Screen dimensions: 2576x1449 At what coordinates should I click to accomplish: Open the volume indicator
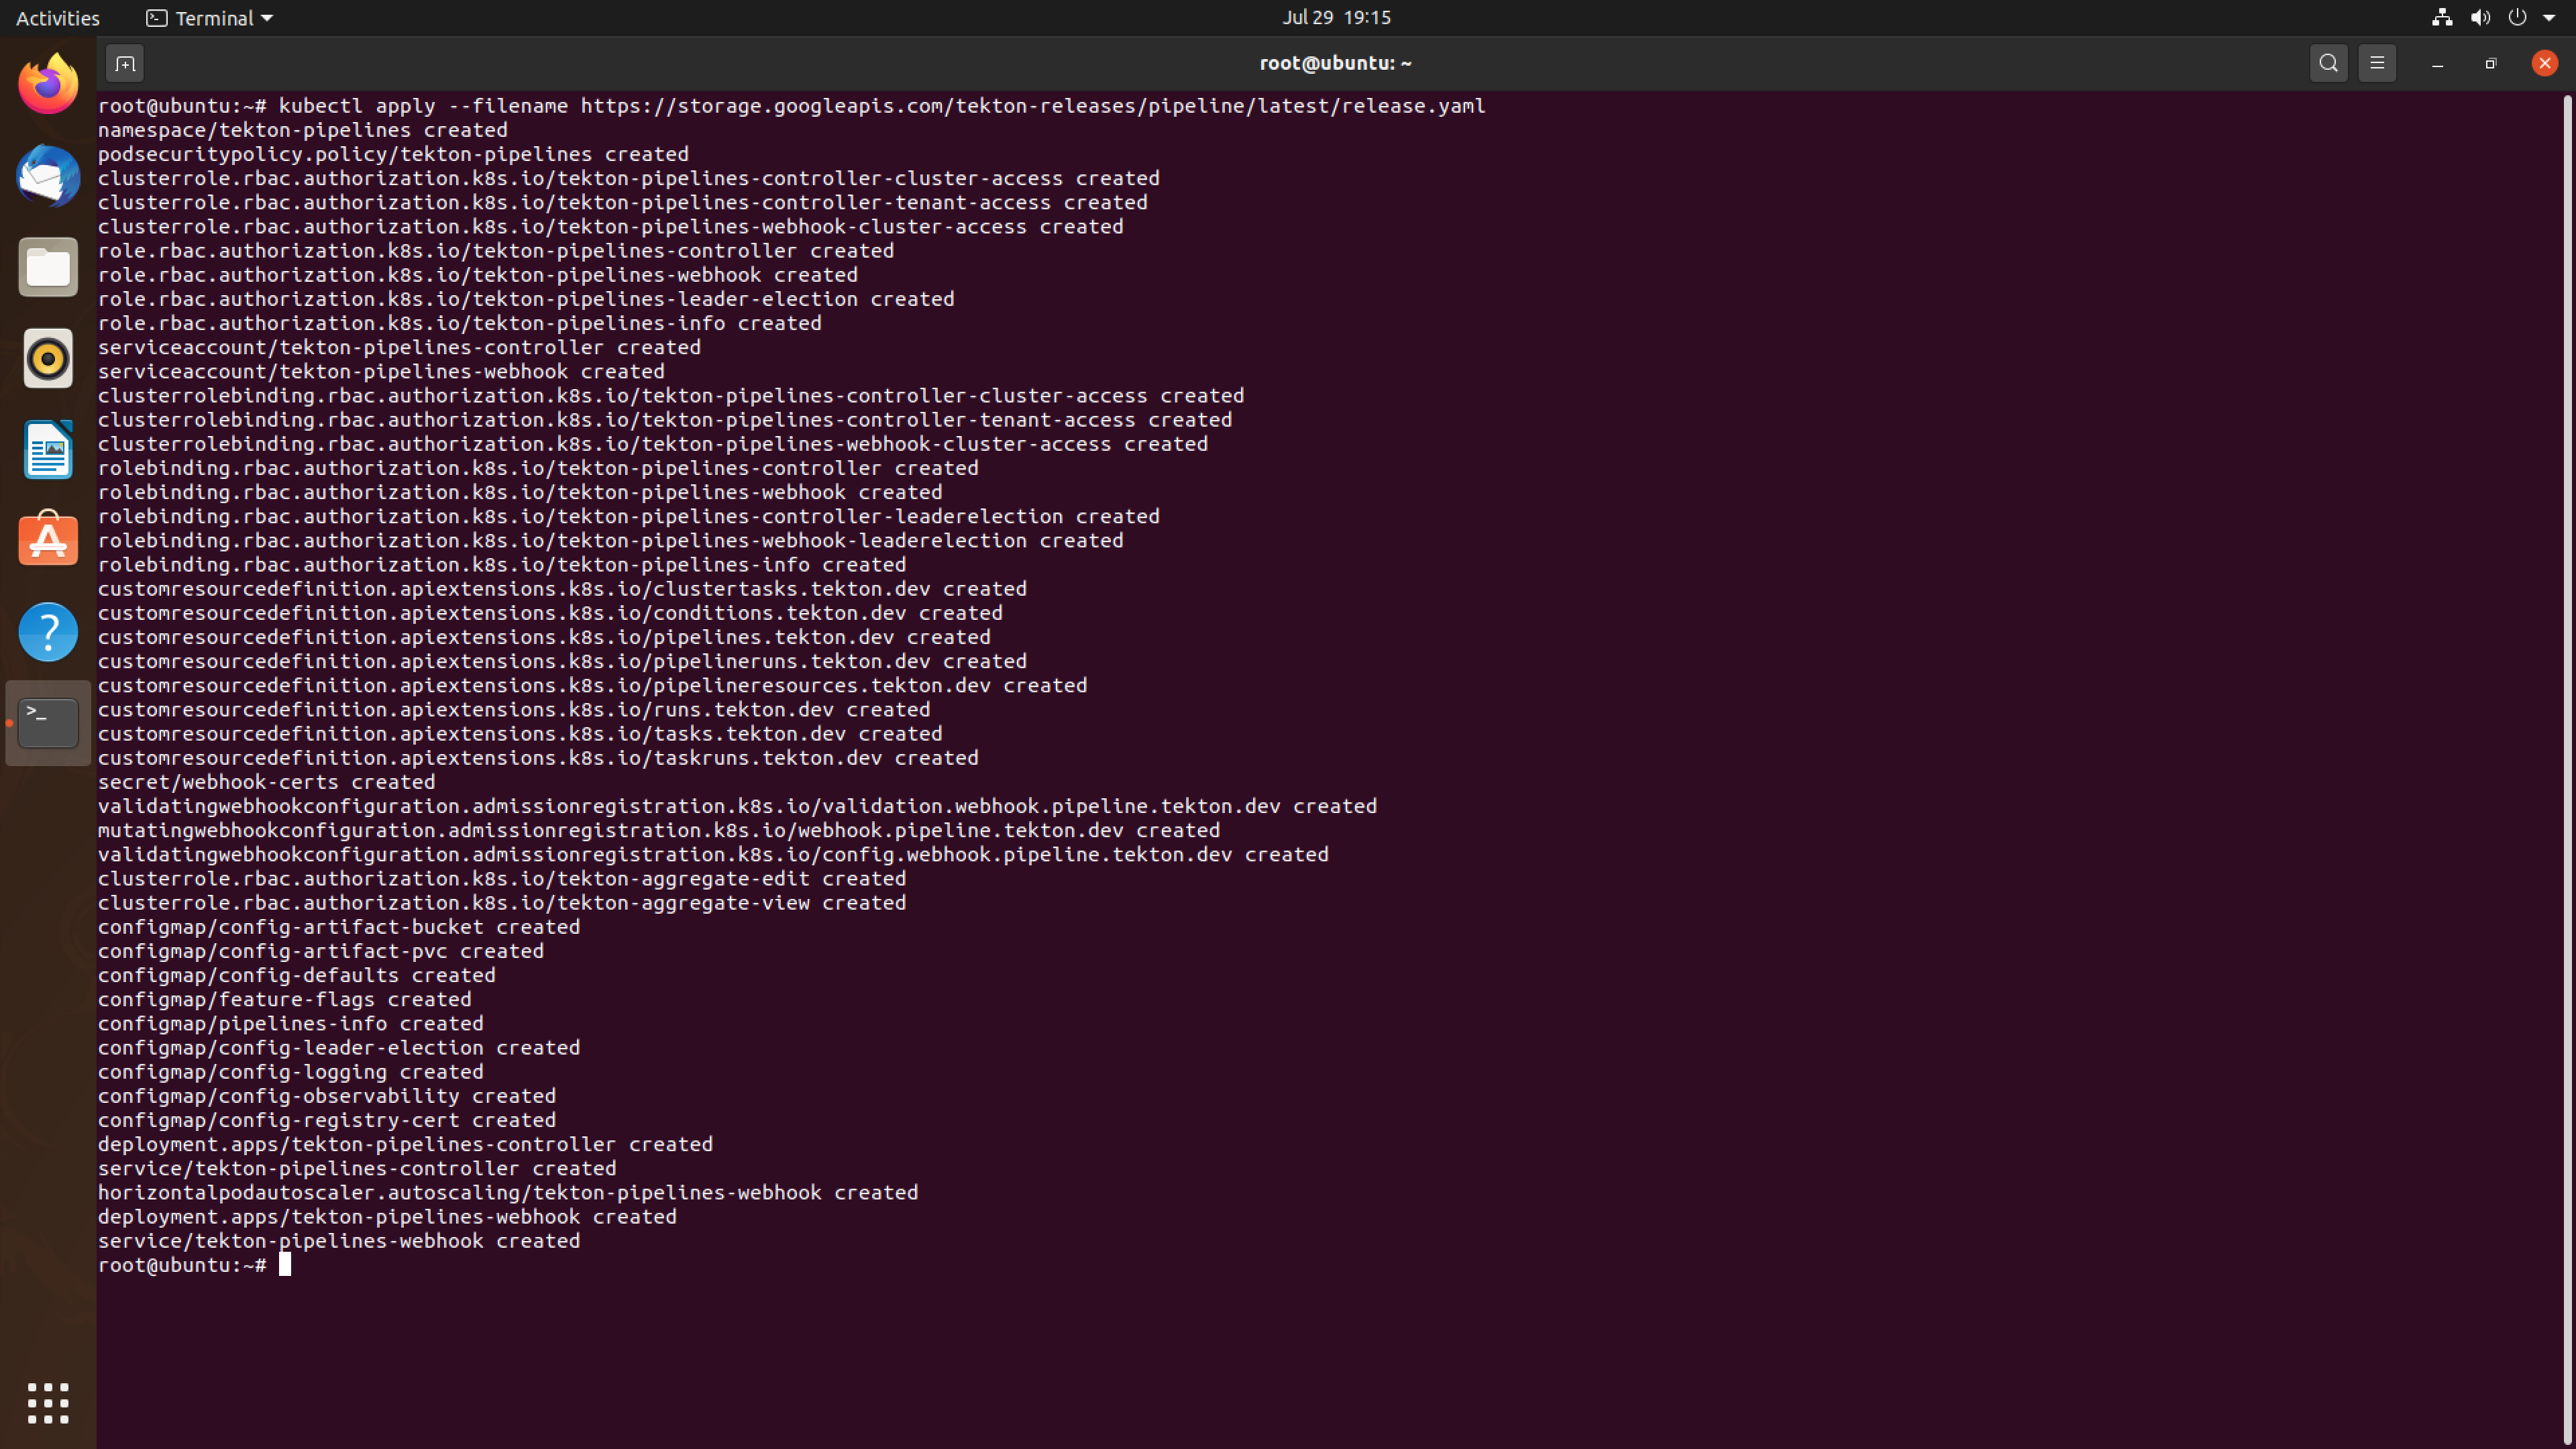[2480, 17]
